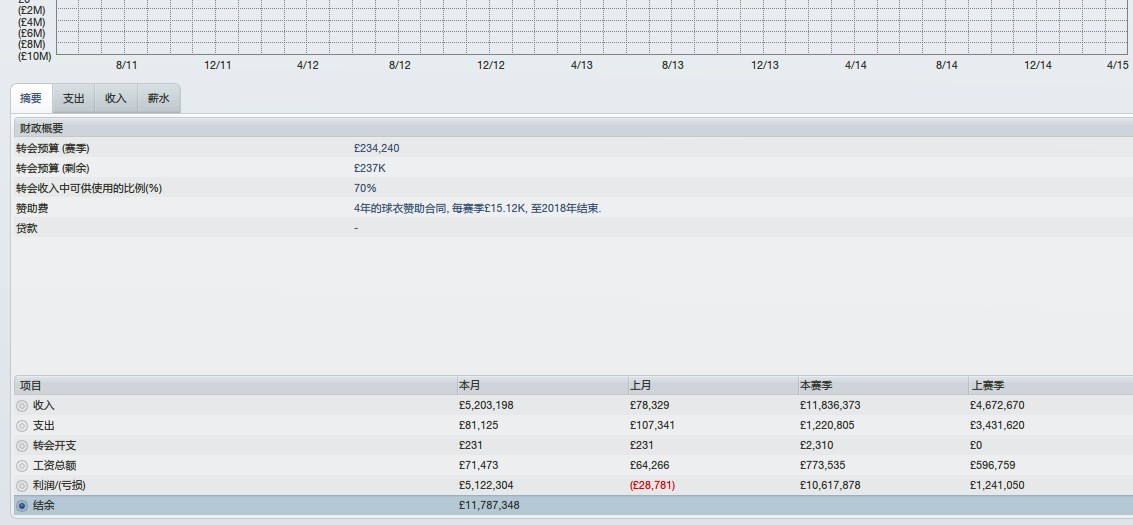Click last month income £78,329
The image size is (1133, 525).
click(650, 406)
